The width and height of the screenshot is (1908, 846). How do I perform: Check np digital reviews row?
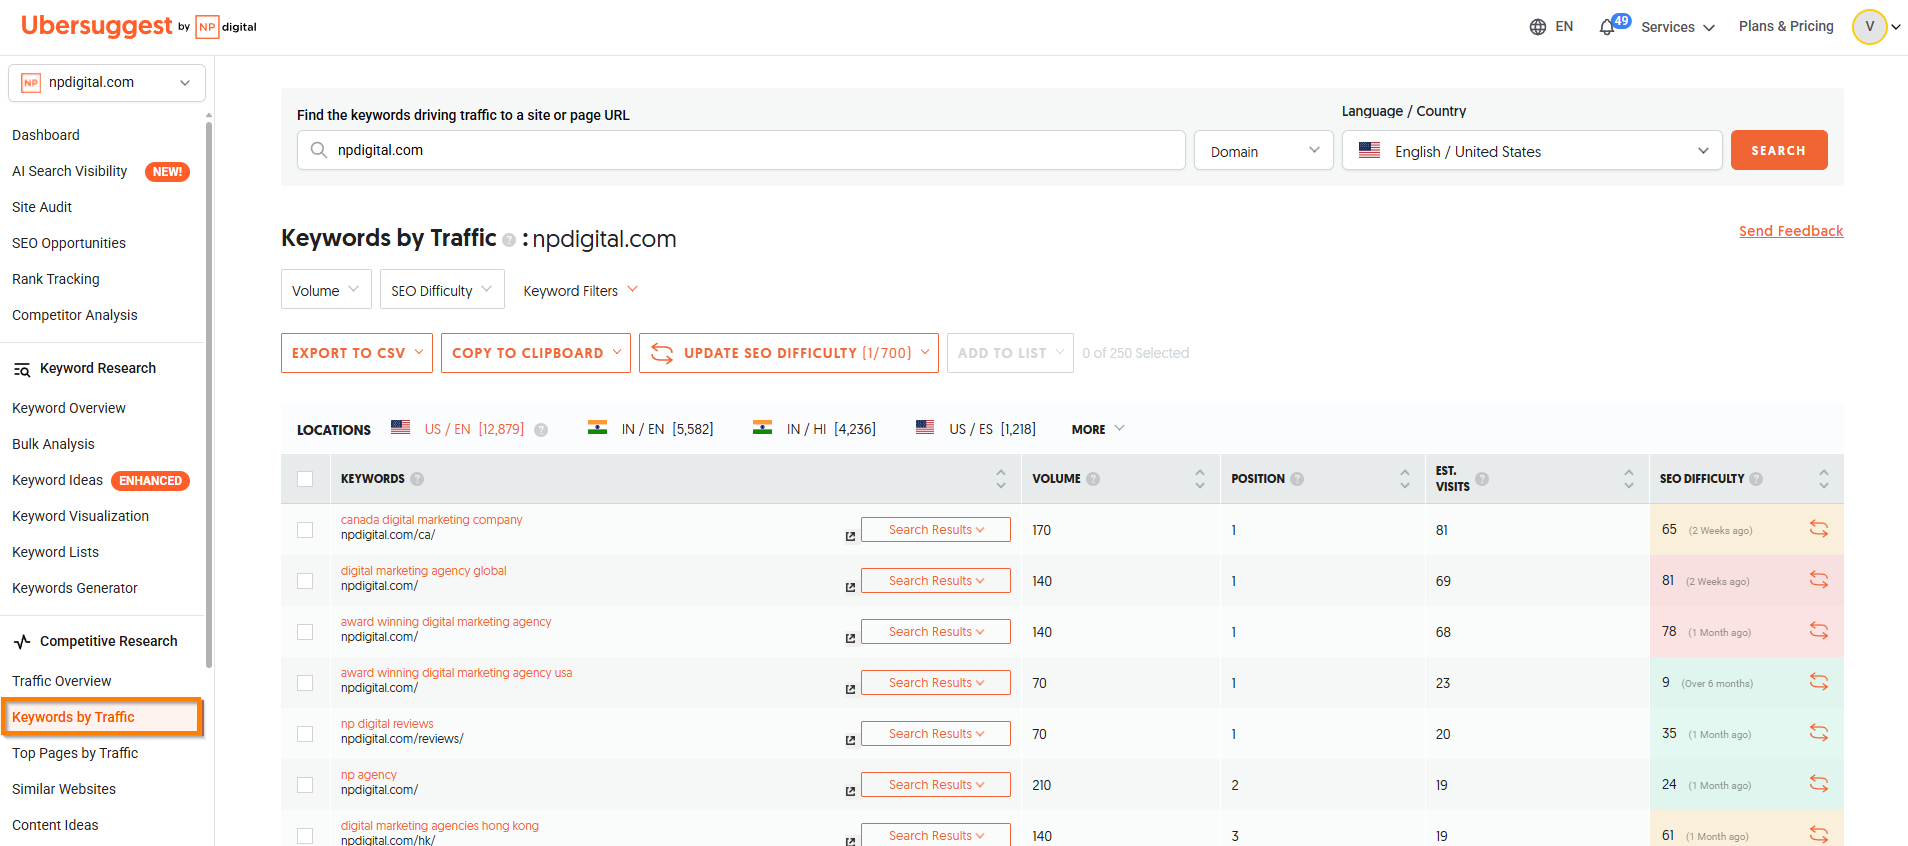(x=305, y=734)
